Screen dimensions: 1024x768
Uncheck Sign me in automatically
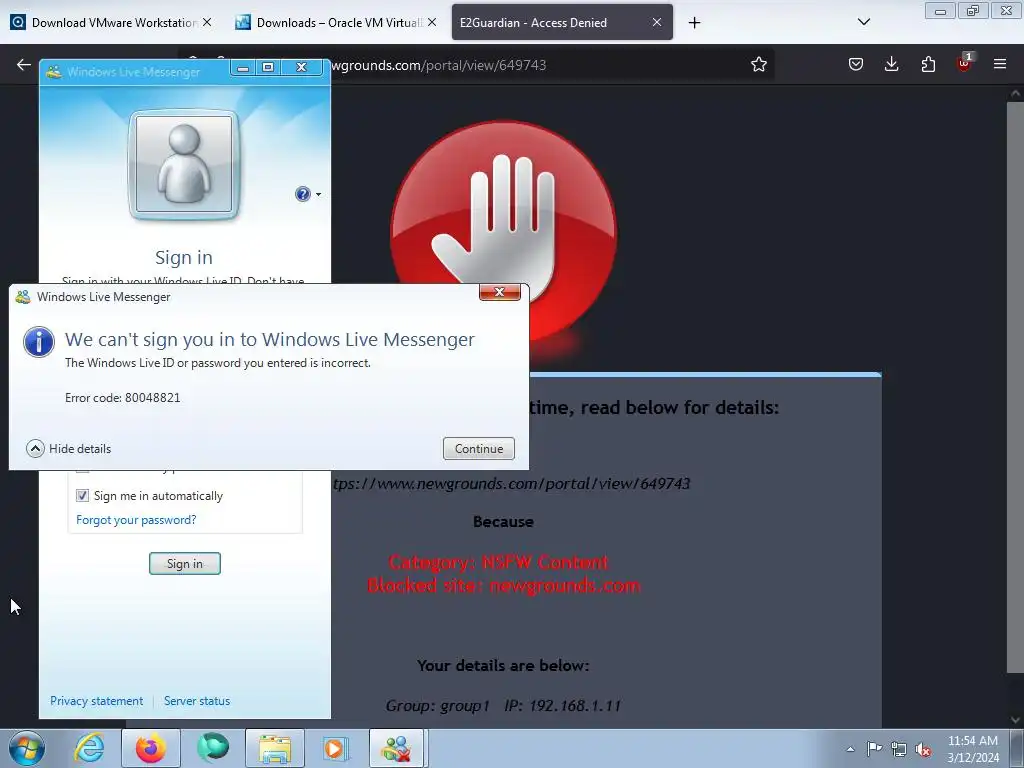point(82,496)
